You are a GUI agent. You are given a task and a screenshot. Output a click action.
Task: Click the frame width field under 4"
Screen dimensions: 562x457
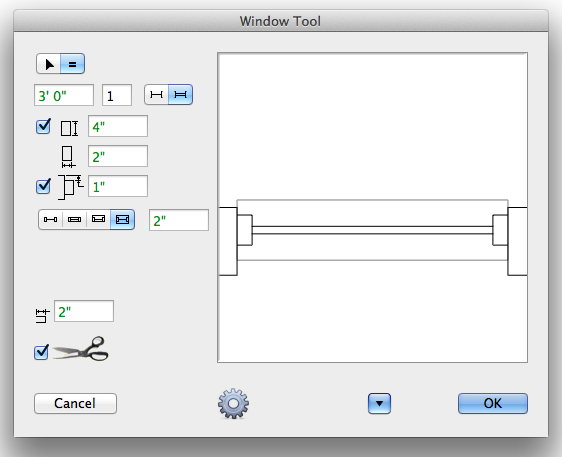[118, 156]
